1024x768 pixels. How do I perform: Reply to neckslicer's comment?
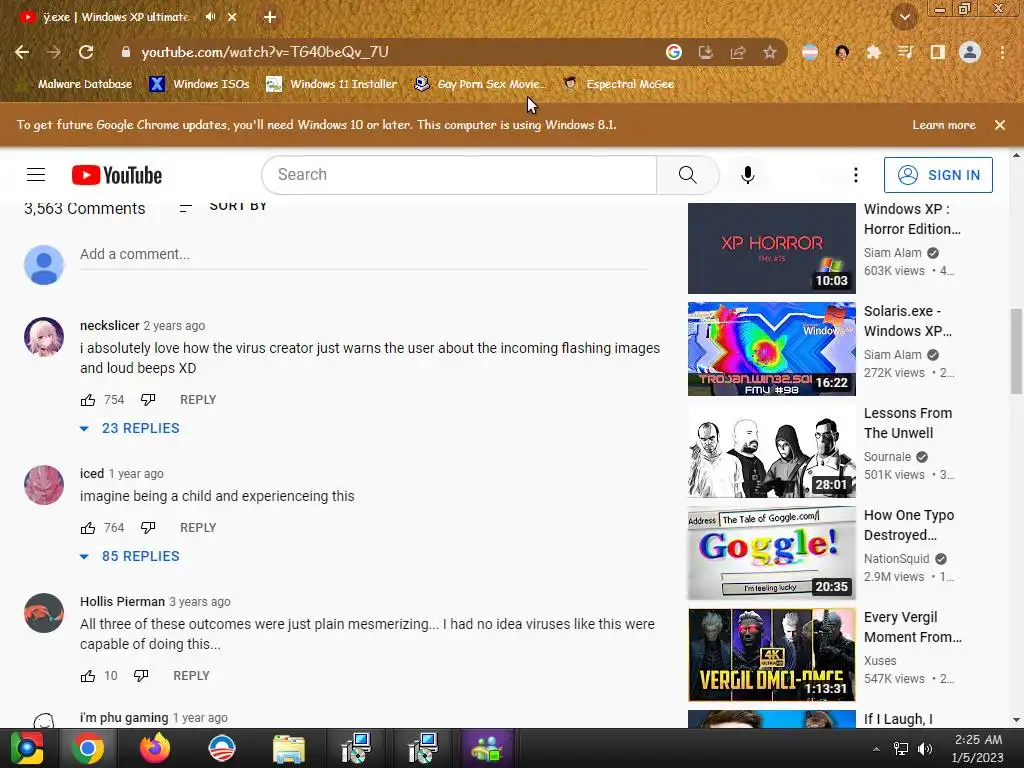pos(198,400)
